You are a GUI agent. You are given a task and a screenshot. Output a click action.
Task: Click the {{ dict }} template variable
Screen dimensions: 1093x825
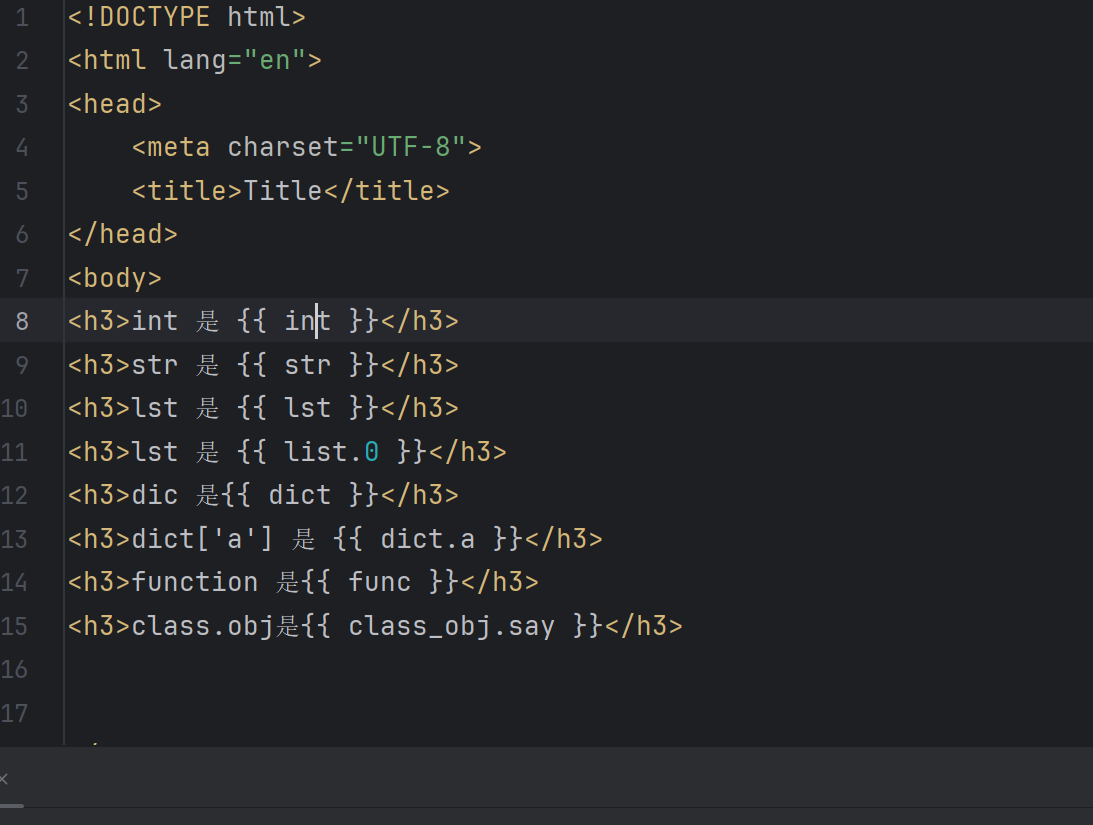[299, 495]
